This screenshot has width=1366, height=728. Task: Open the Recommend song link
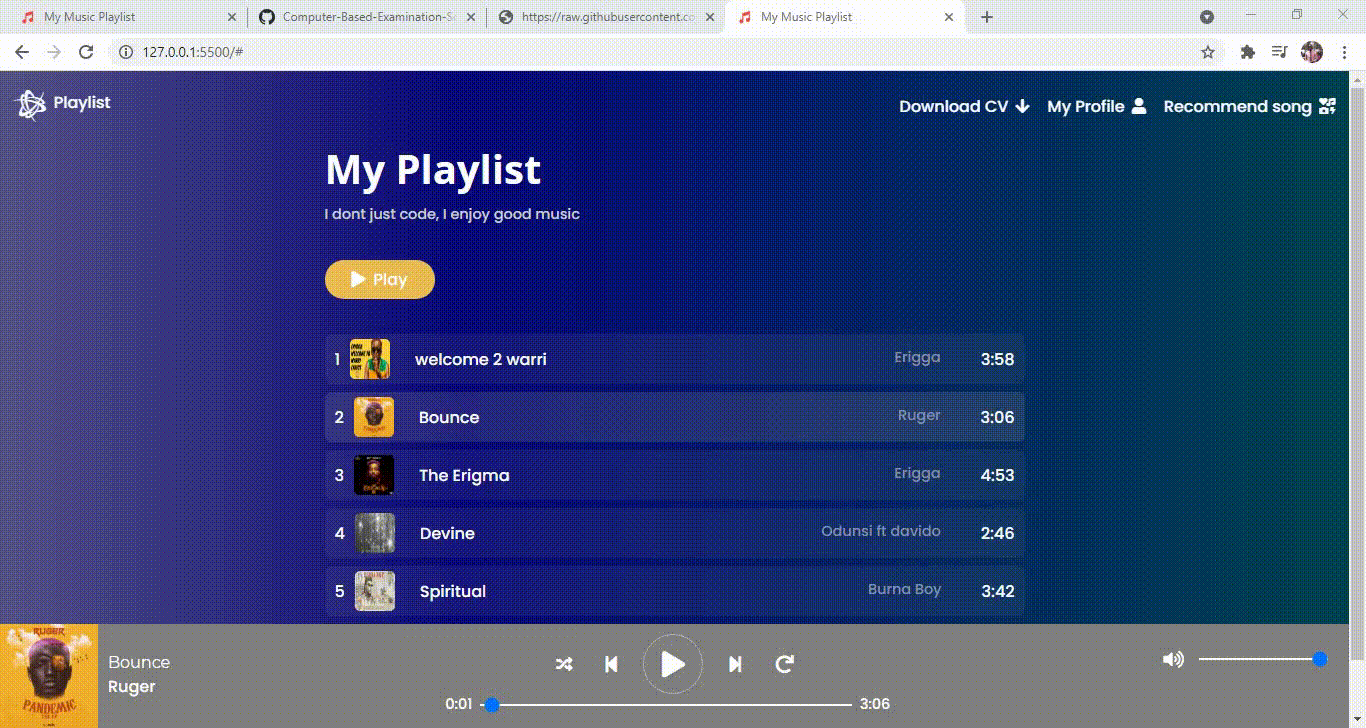tap(1250, 107)
